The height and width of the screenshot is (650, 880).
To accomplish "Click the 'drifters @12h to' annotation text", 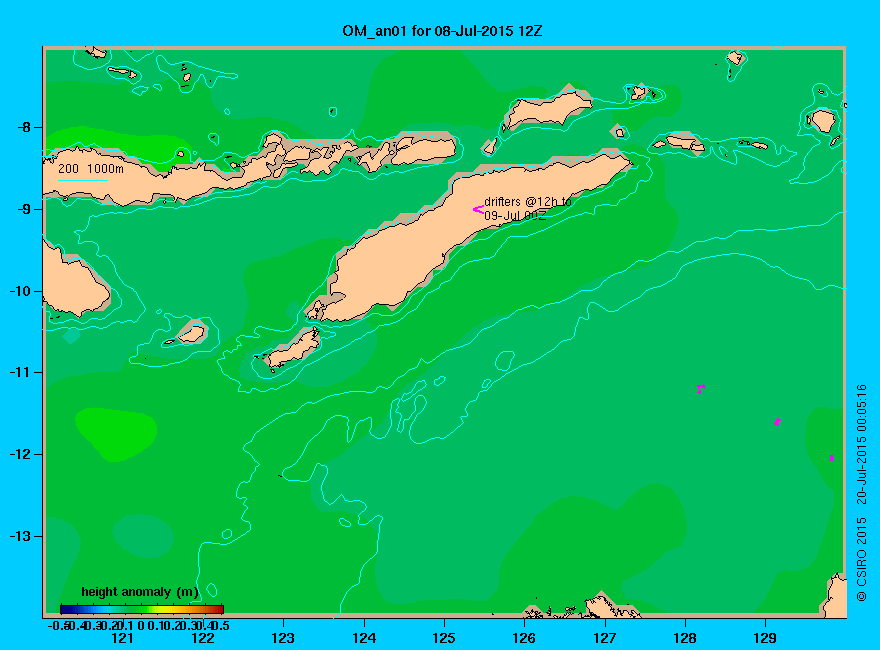I will point(528,202).
